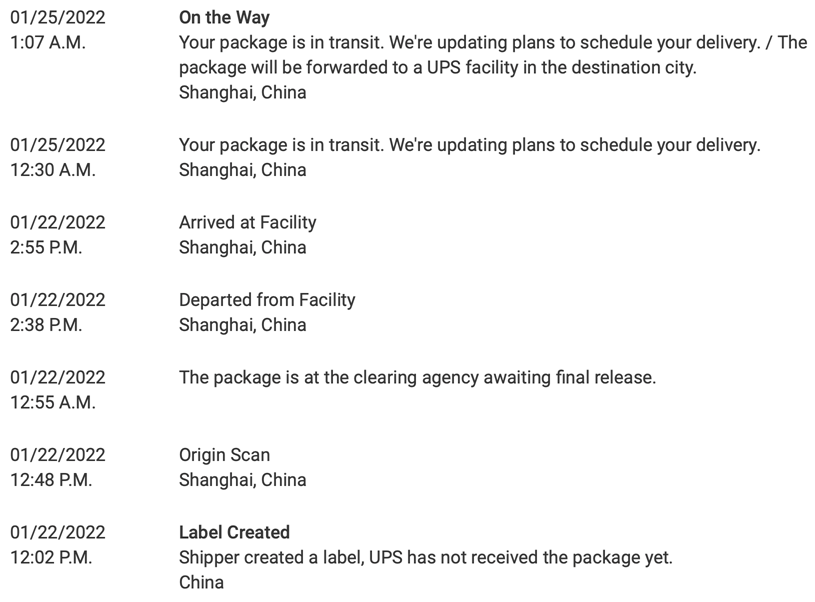Click Shanghai, China under Origin Scan
This screenshot has height=602, width=815.
[x=242, y=479]
